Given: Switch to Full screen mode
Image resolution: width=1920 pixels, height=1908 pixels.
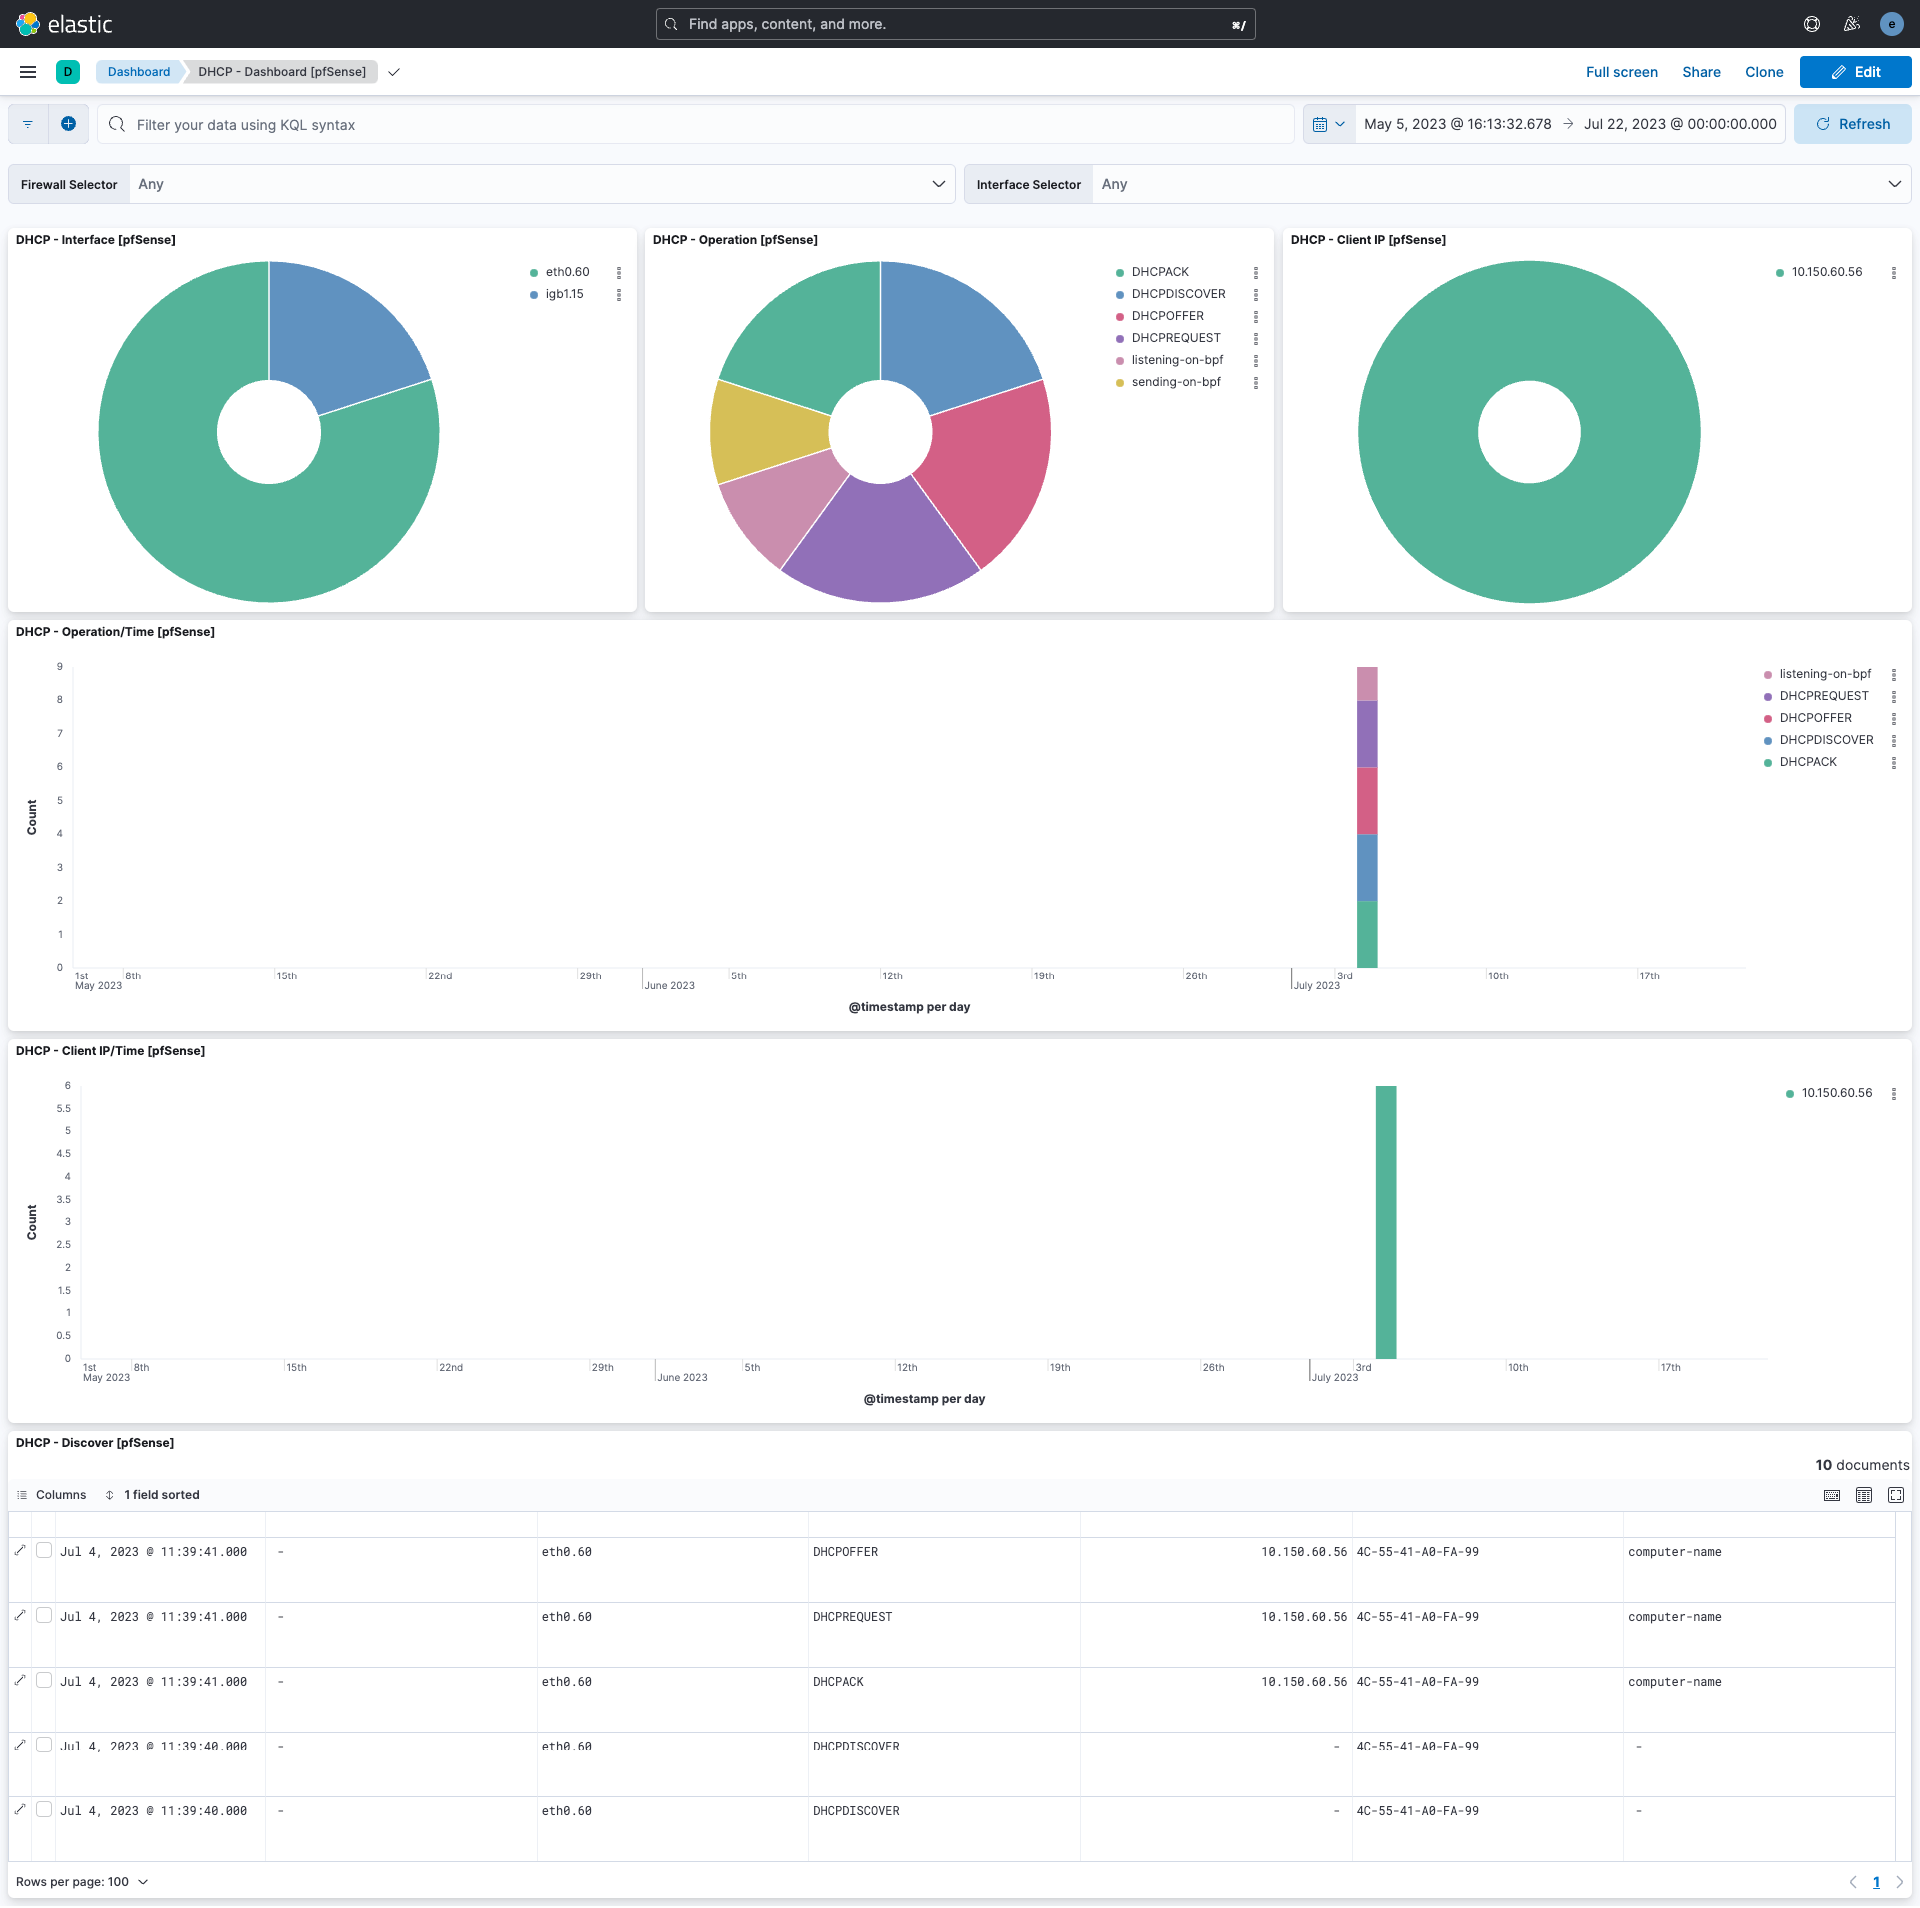Looking at the screenshot, I should pos(1622,71).
